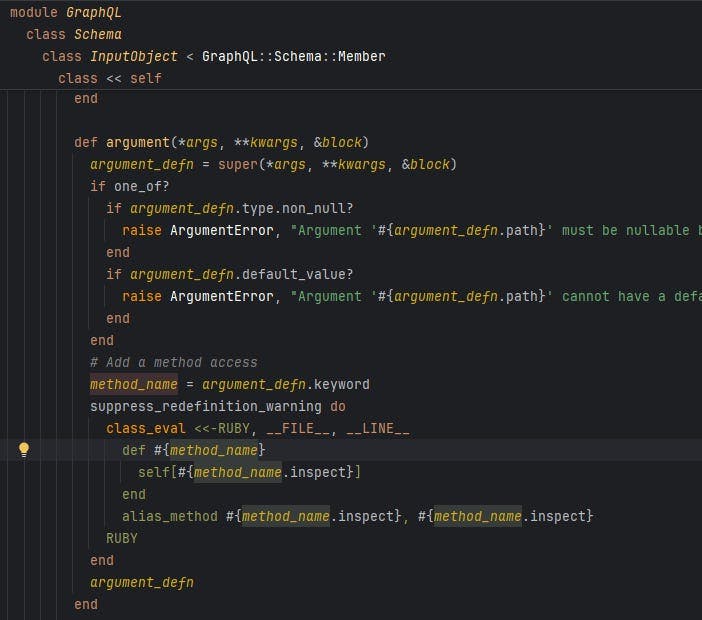This screenshot has width=702, height=620.
Task: Click the comment '# Add a method access'
Action: point(174,362)
